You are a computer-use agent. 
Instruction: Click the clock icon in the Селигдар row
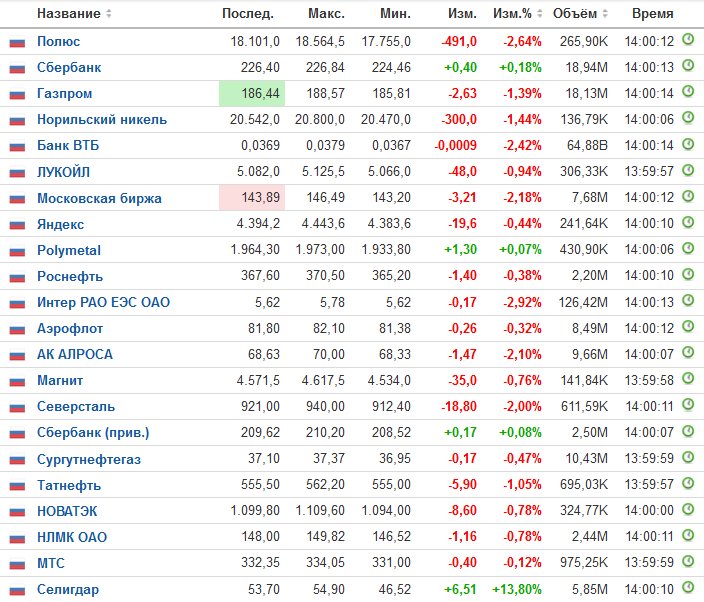point(688,587)
